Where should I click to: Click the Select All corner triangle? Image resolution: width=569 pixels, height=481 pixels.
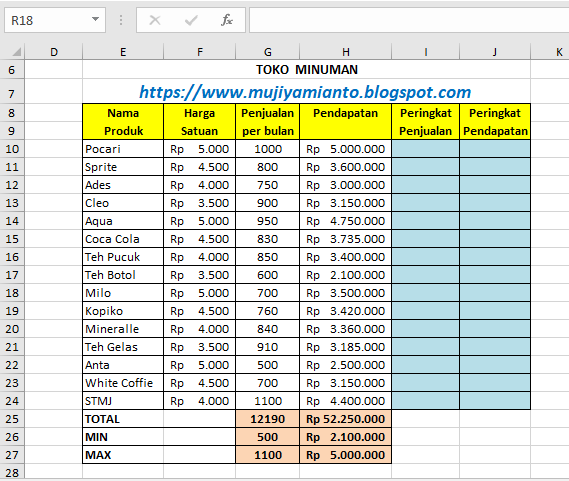(x=17, y=52)
